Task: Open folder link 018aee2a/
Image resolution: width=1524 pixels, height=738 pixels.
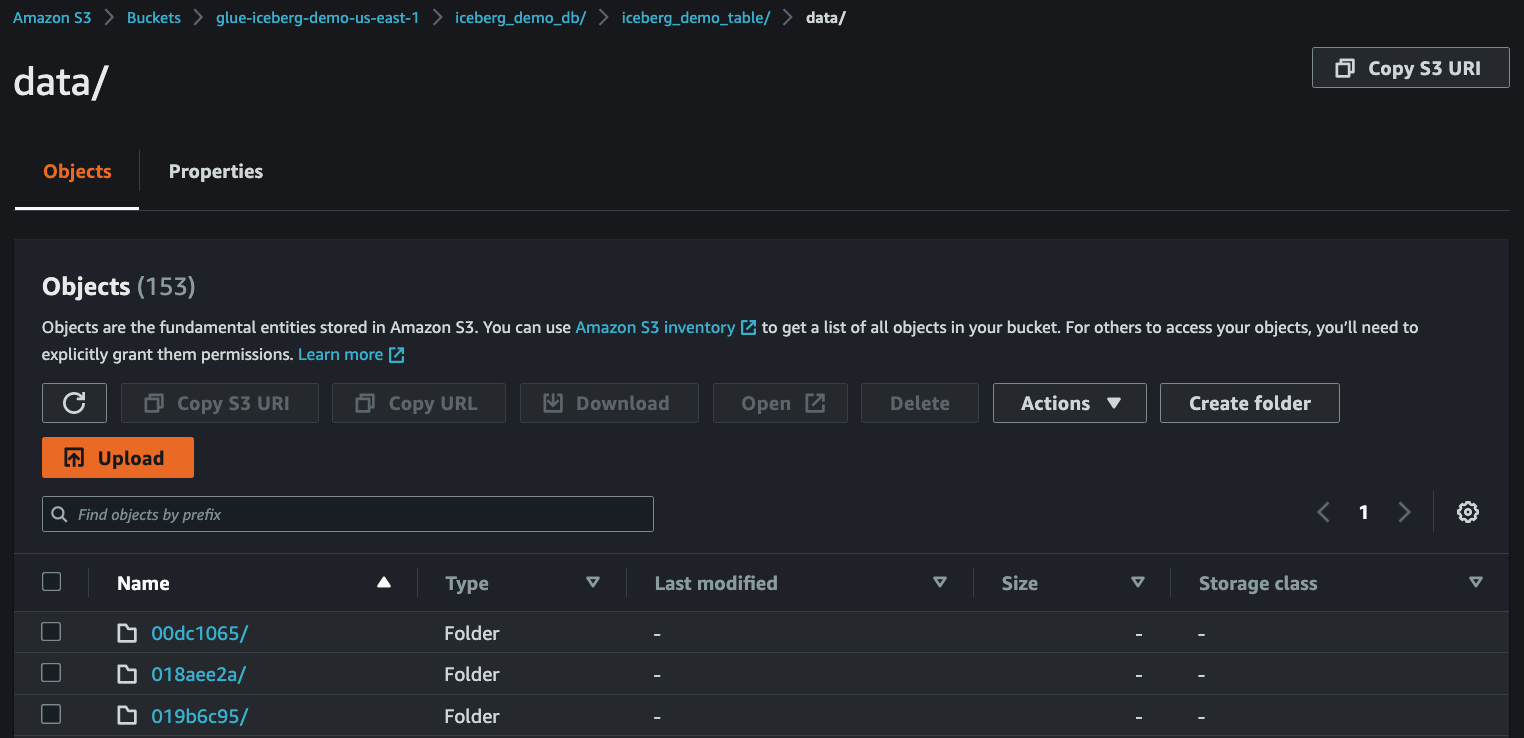Action: (x=198, y=675)
